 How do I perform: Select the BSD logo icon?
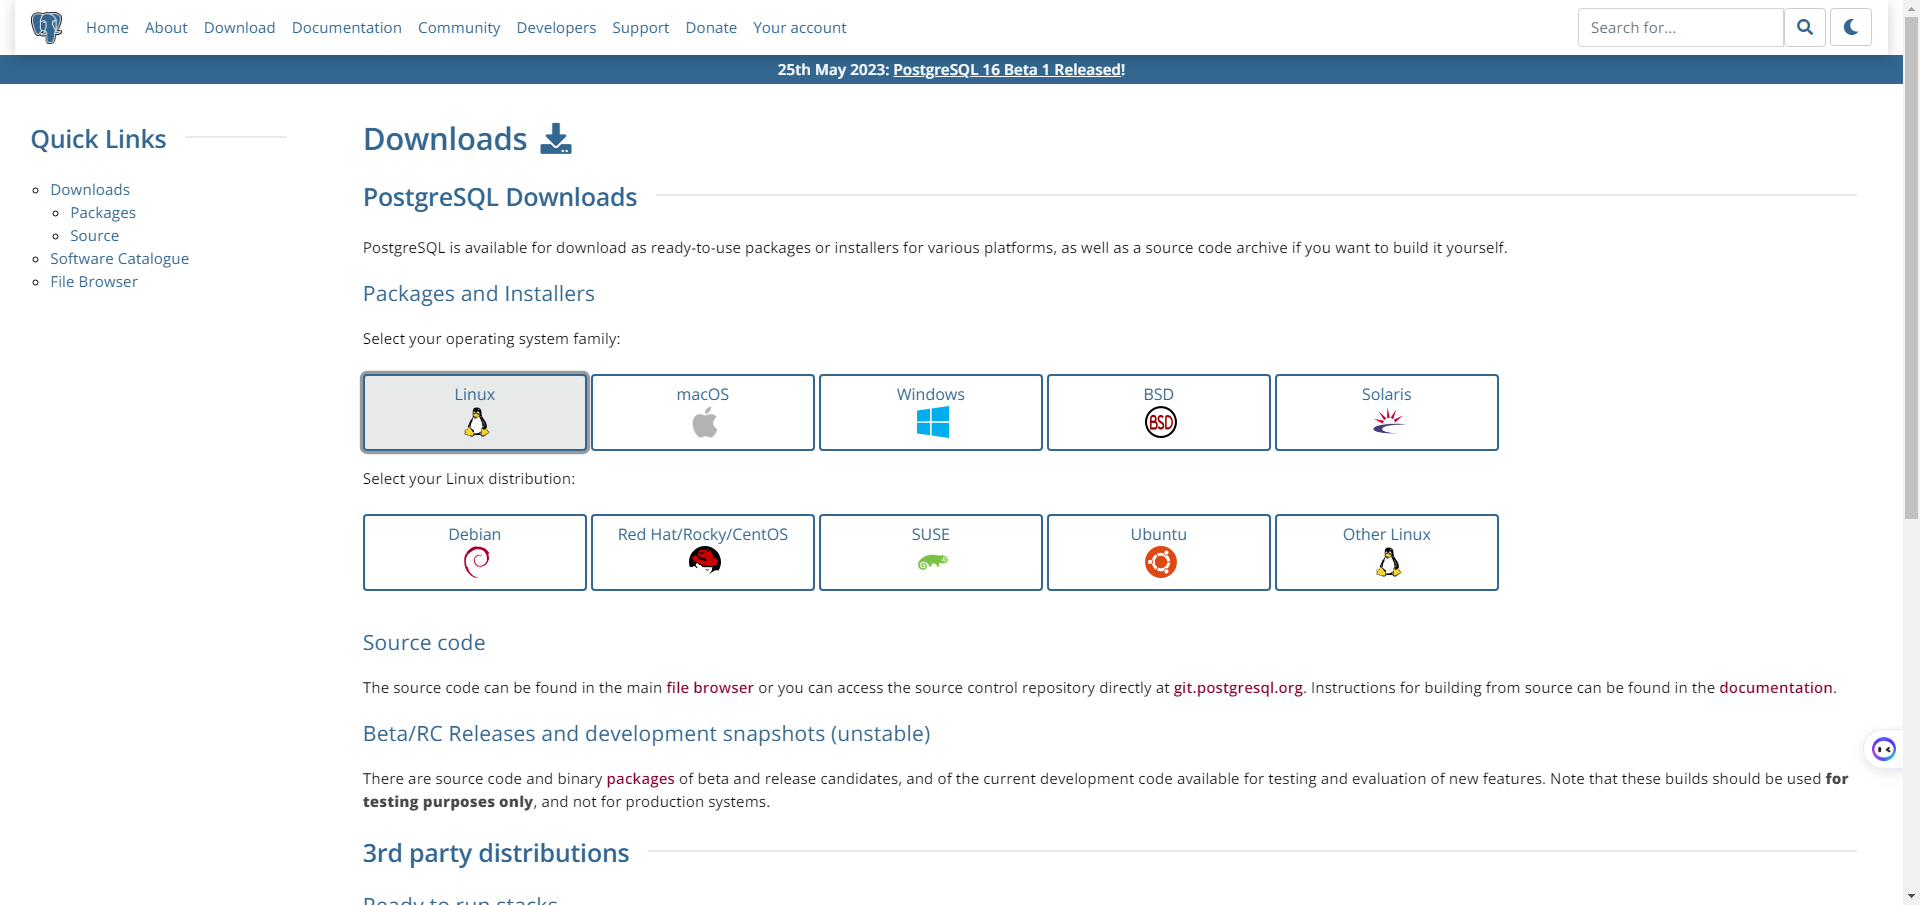click(1160, 423)
